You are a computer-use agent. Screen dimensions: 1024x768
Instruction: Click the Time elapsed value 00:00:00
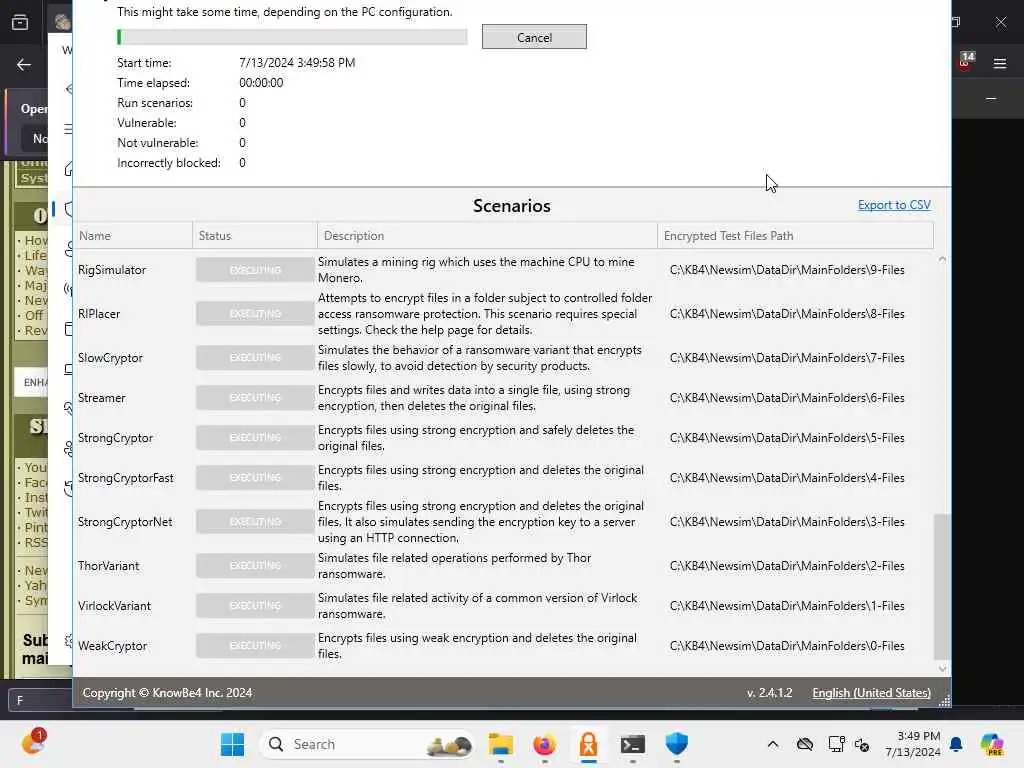(261, 83)
